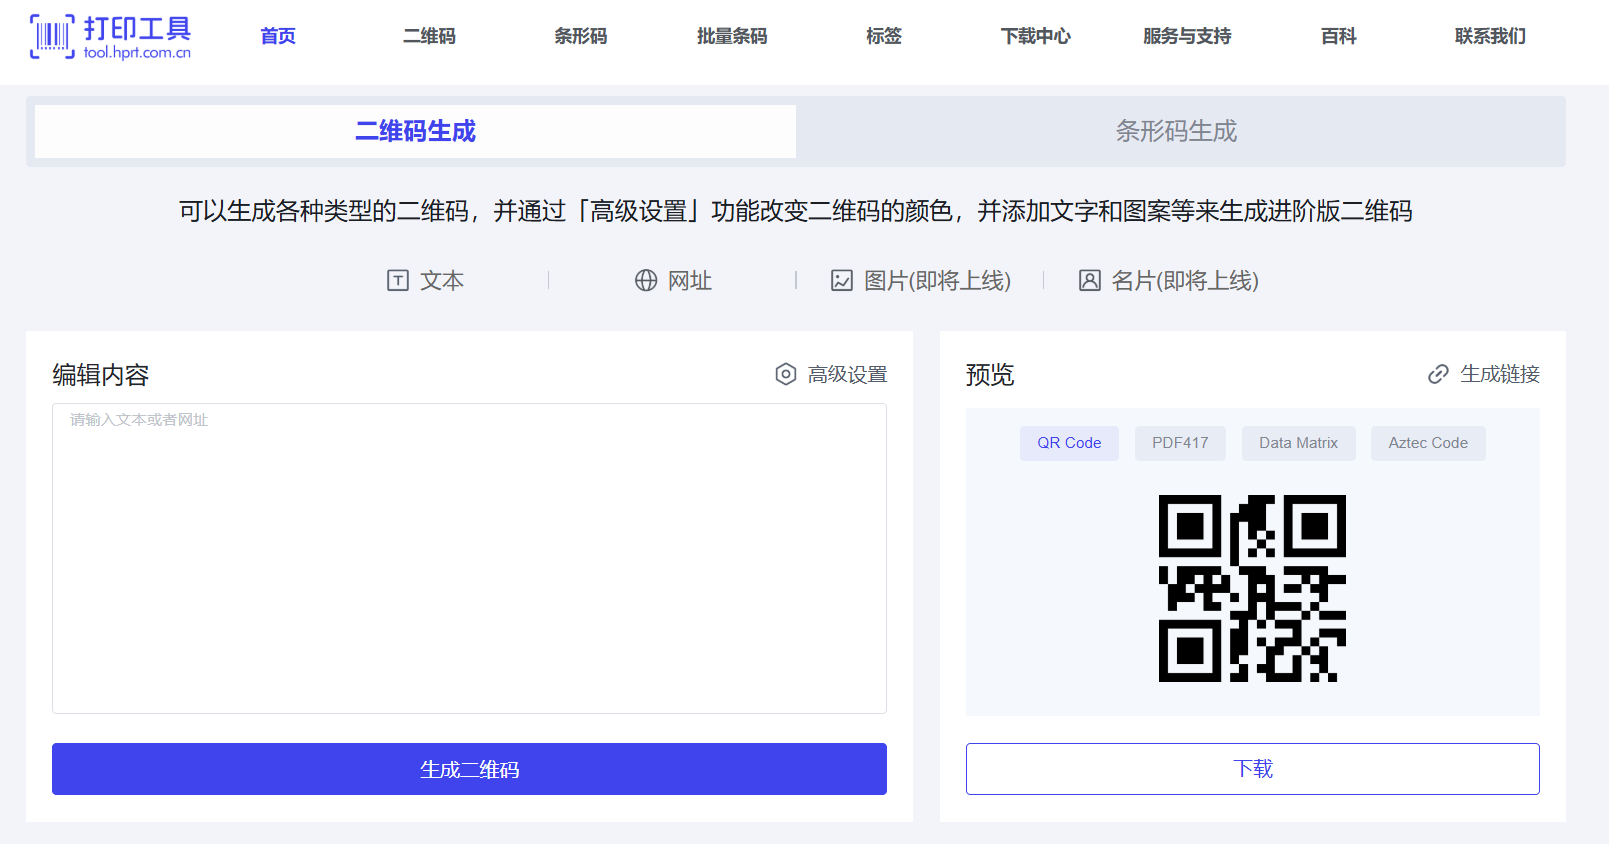
Task: Open the 批量条码 menu item
Action: coord(732,36)
